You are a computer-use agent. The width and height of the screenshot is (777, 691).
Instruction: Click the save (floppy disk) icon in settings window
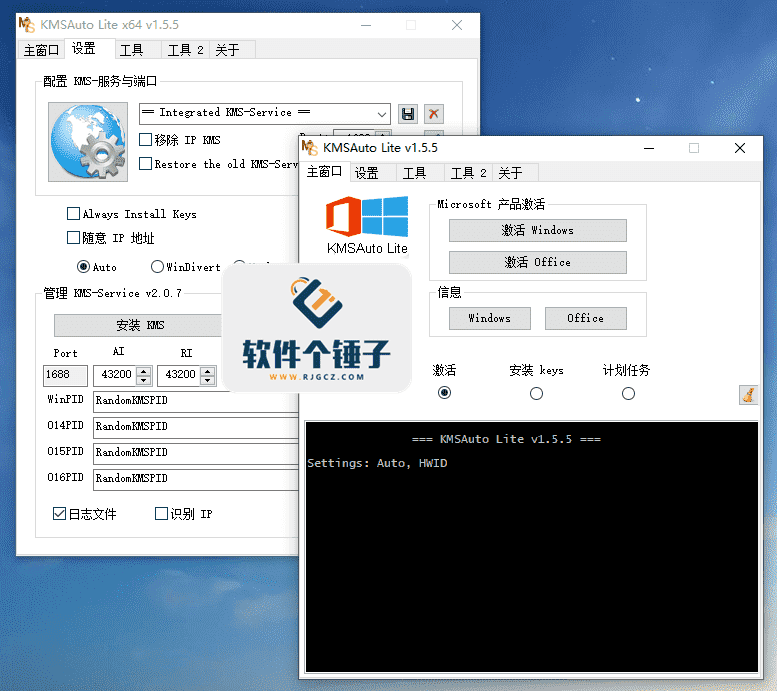point(408,114)
